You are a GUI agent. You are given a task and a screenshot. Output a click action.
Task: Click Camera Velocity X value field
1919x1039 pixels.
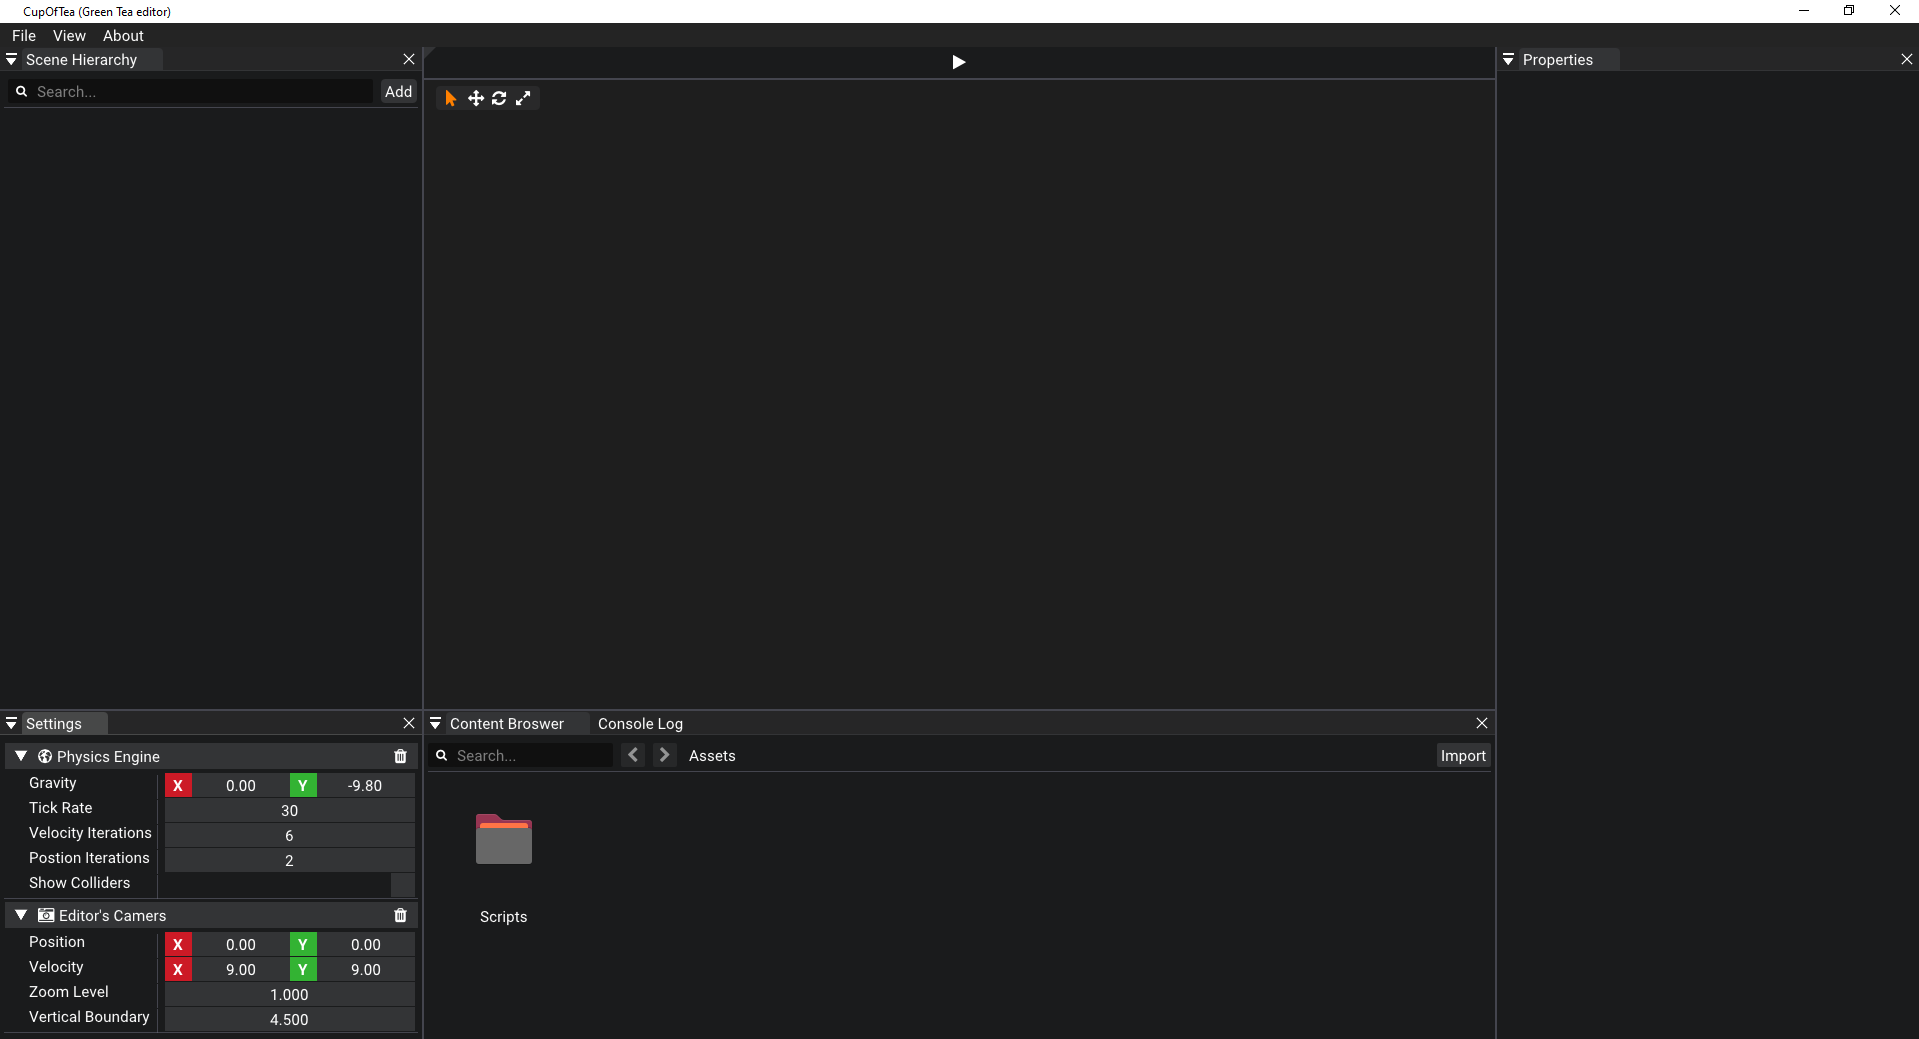[240, 970]
